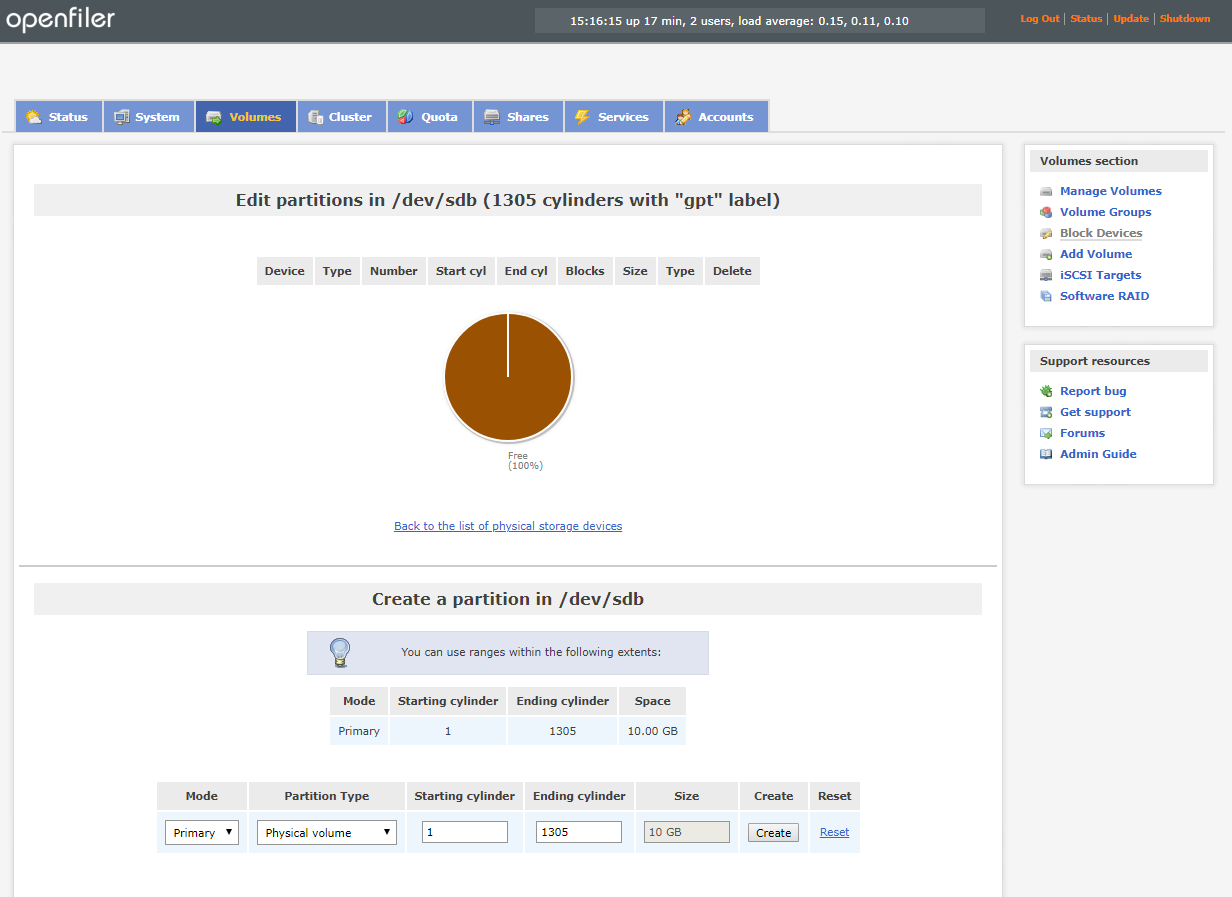The height and width of the screenshot is (897, 1232).
Task: Go to the Services tab
Action: [x=613, y=117]
